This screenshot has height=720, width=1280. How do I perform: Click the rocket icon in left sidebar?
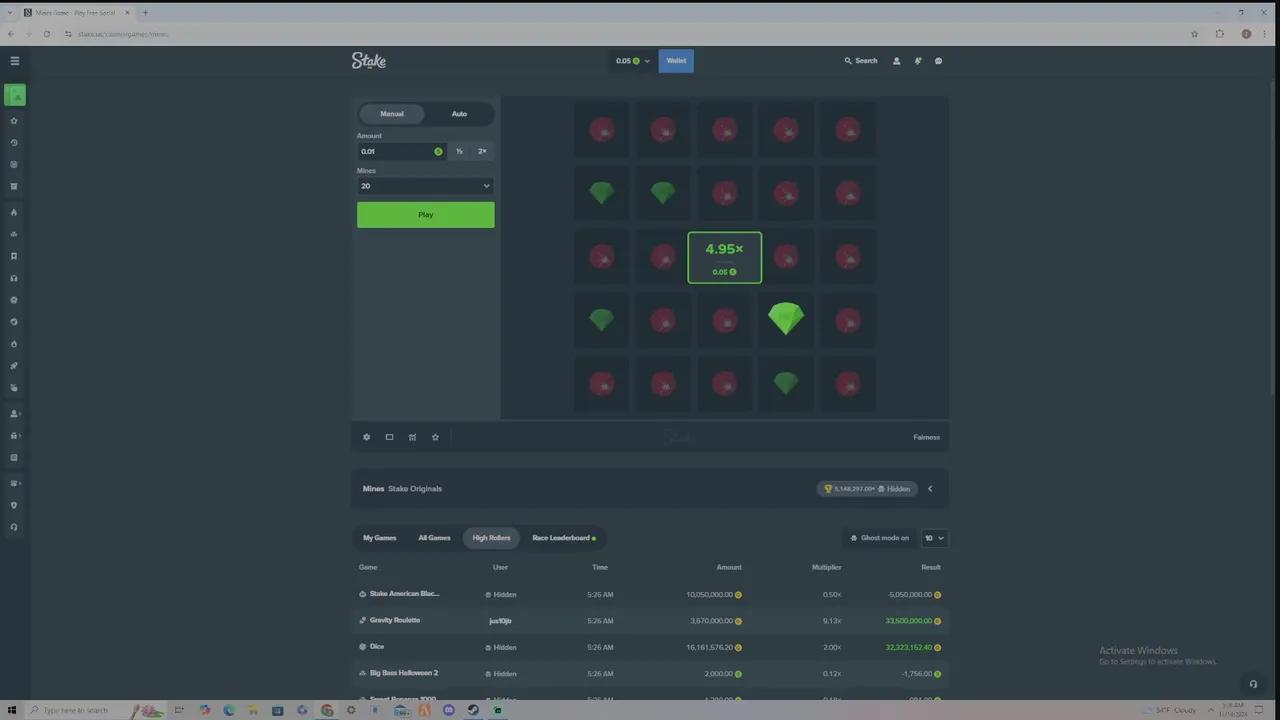click(14, 366)
